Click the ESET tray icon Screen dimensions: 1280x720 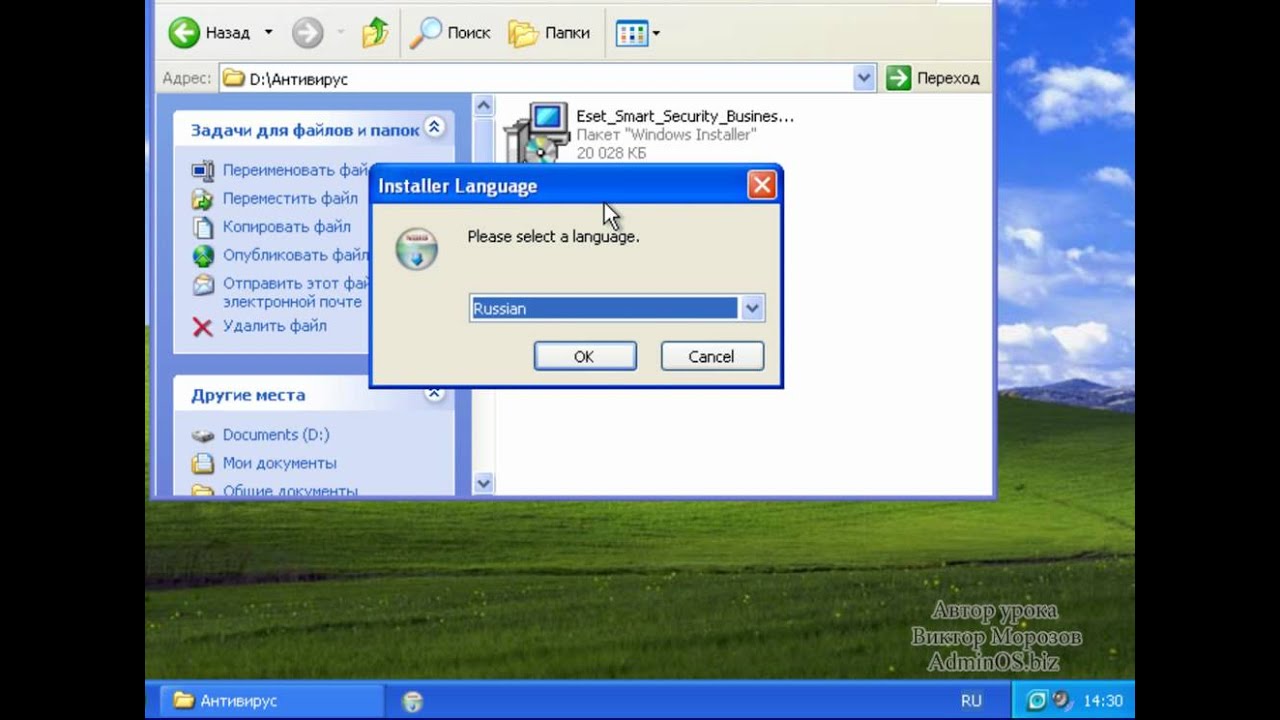pos(1037,700)
